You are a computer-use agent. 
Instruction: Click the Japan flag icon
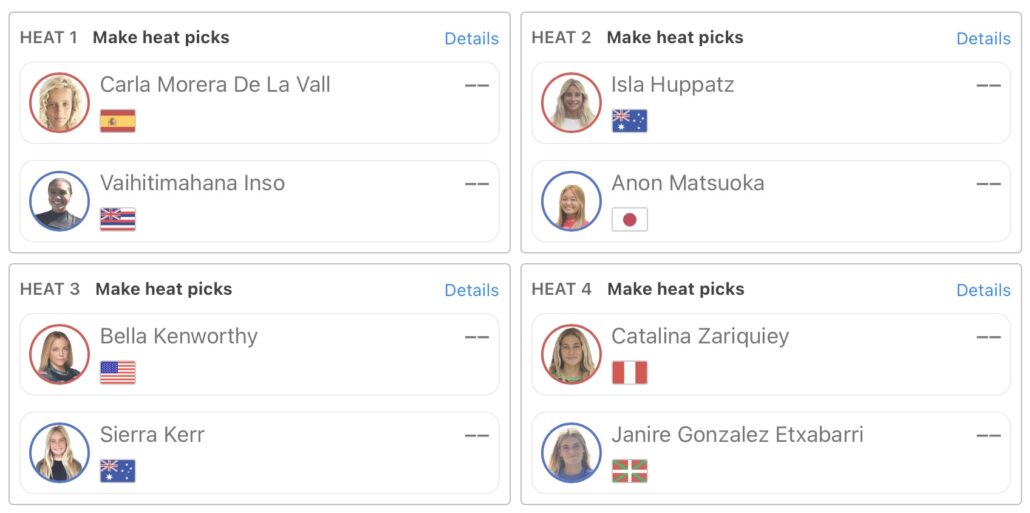click(x=630, y=220)
